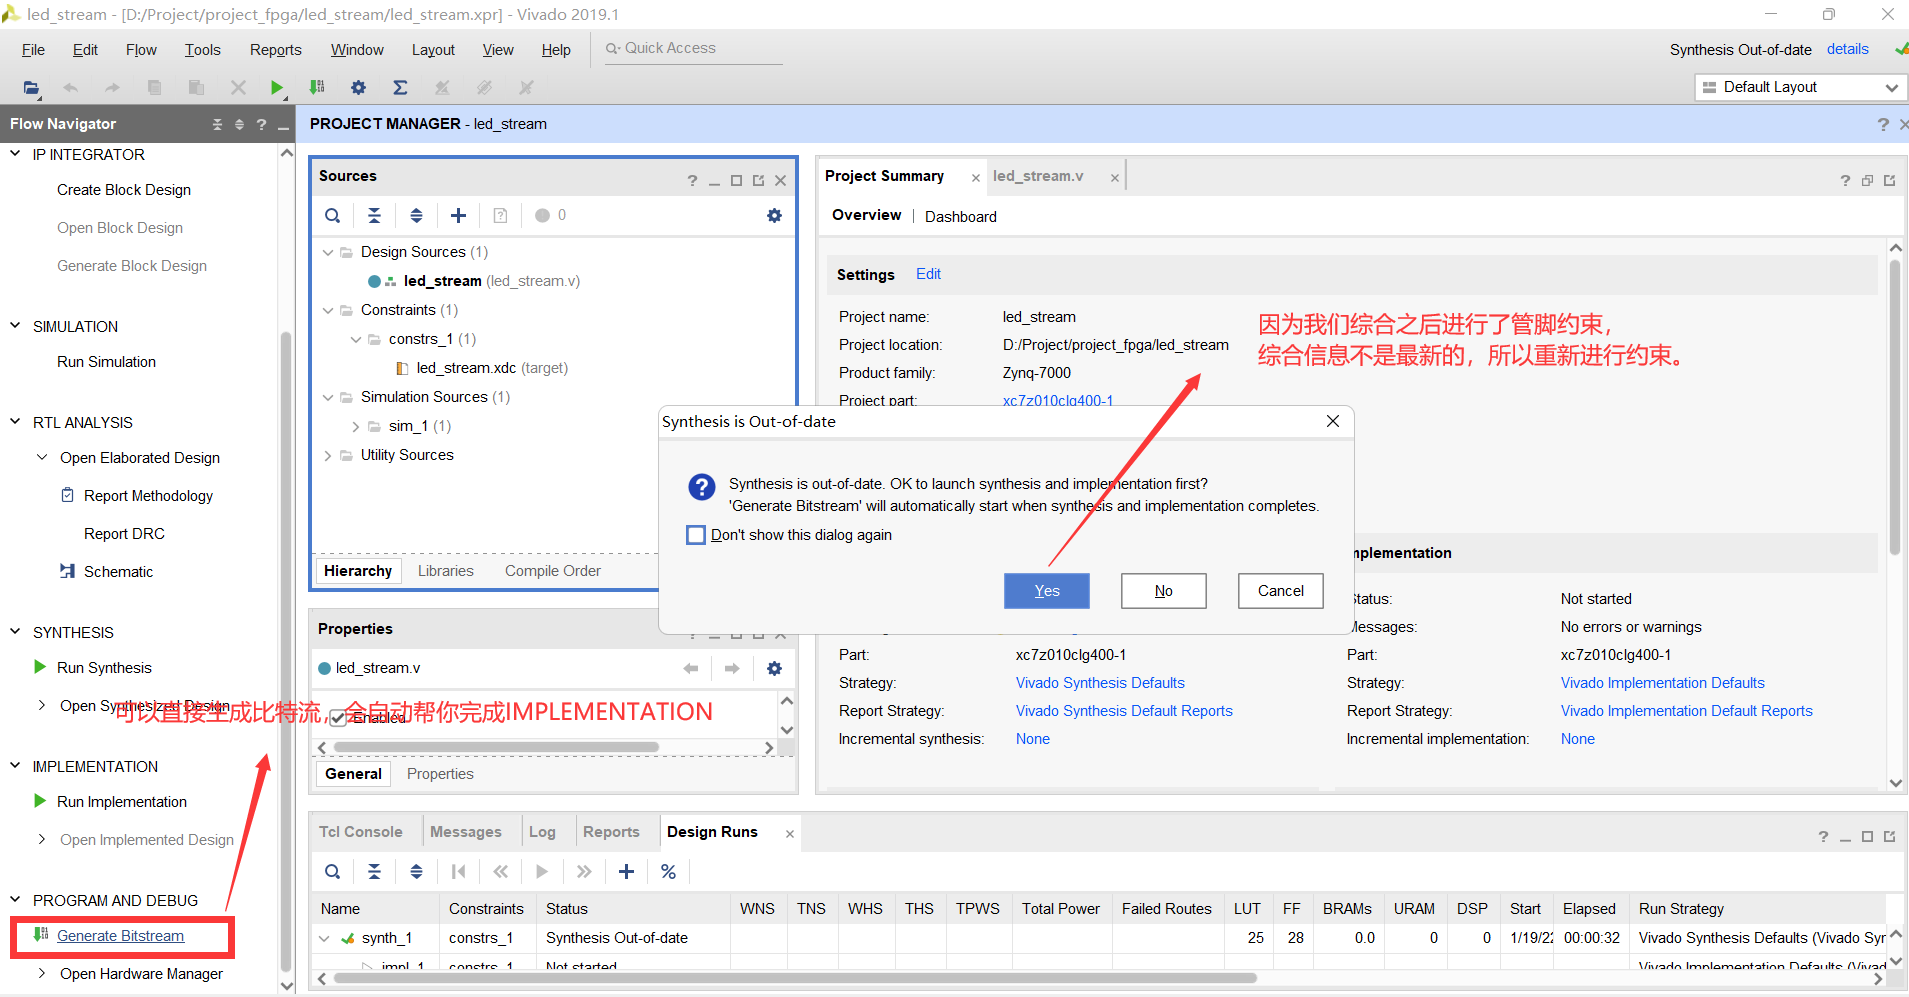Screen dimensions: 1909x997
Task: Open the Flow menu
Action: coord(141,50)
